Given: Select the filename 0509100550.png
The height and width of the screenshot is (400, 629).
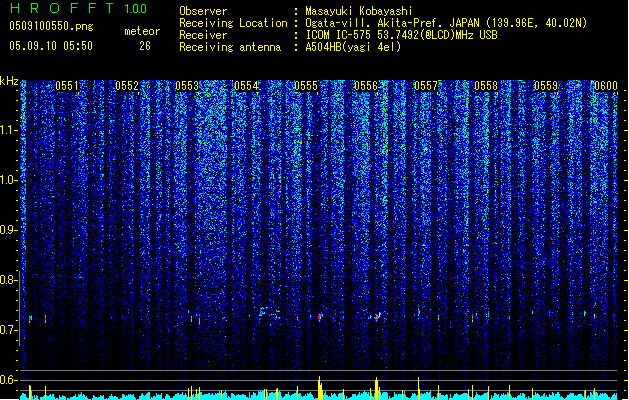Looking at the screenshot, I should [51, 26].
